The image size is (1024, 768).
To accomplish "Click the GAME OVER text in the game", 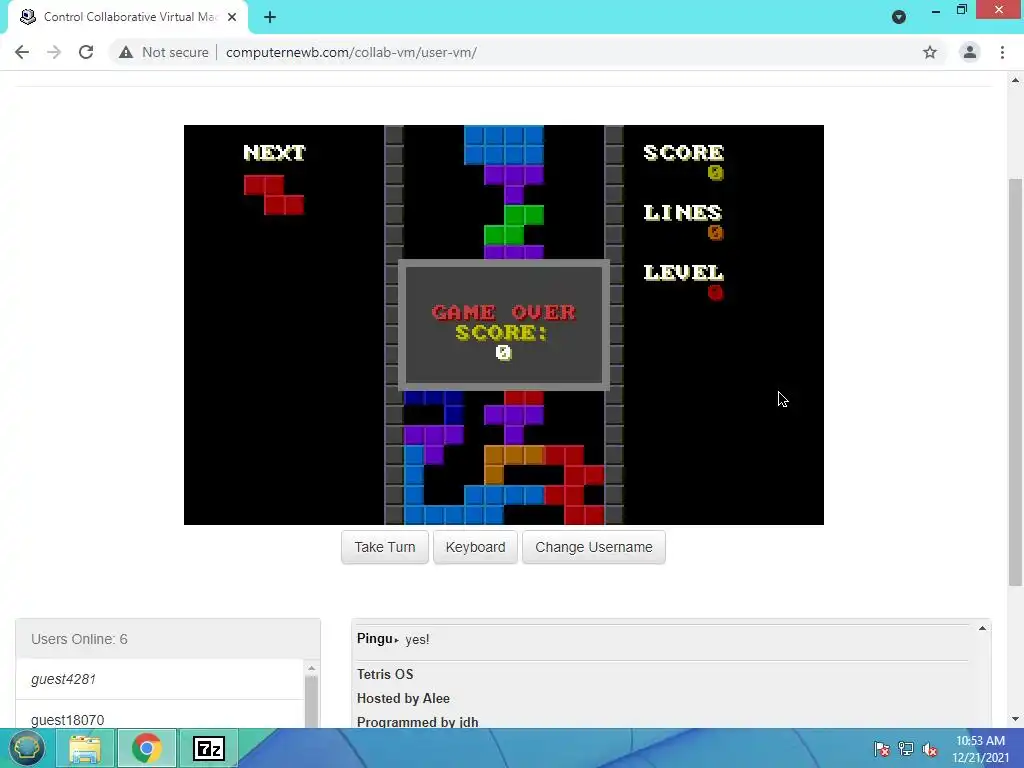I will click(504, 312).
